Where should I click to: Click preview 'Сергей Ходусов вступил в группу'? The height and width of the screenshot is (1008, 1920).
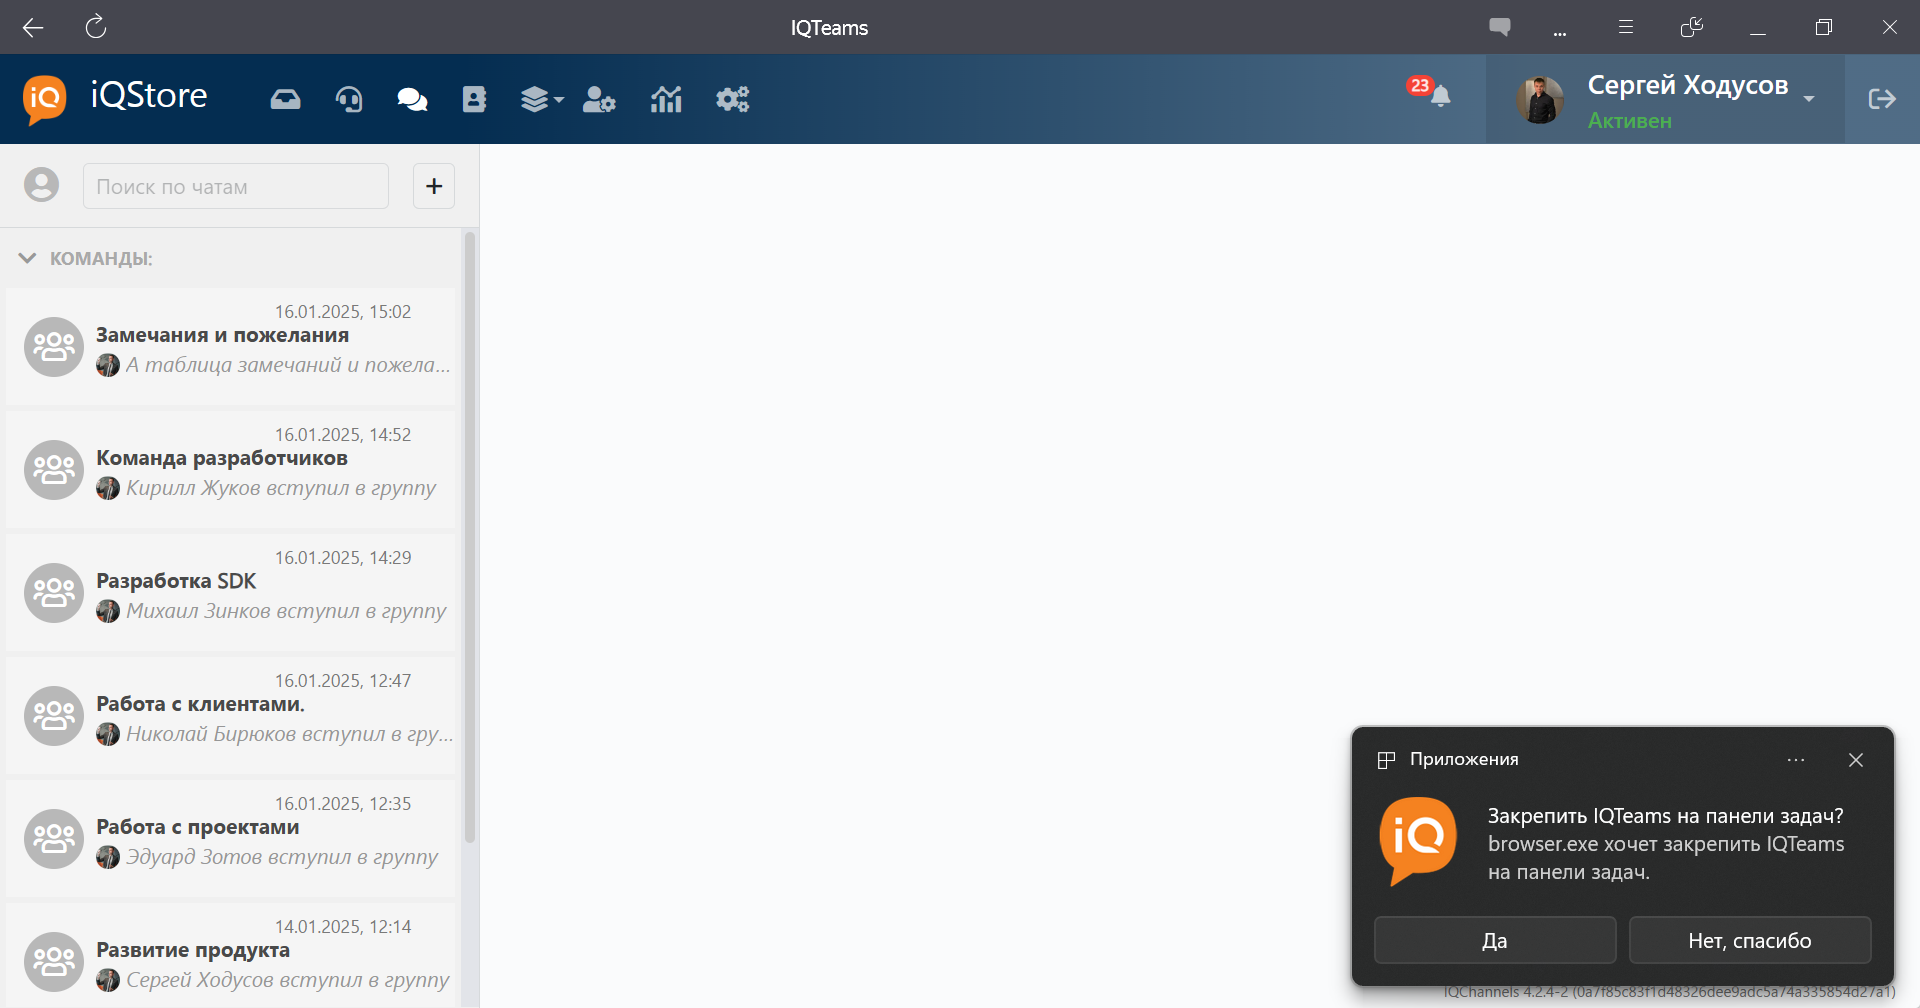click(288, 980)
